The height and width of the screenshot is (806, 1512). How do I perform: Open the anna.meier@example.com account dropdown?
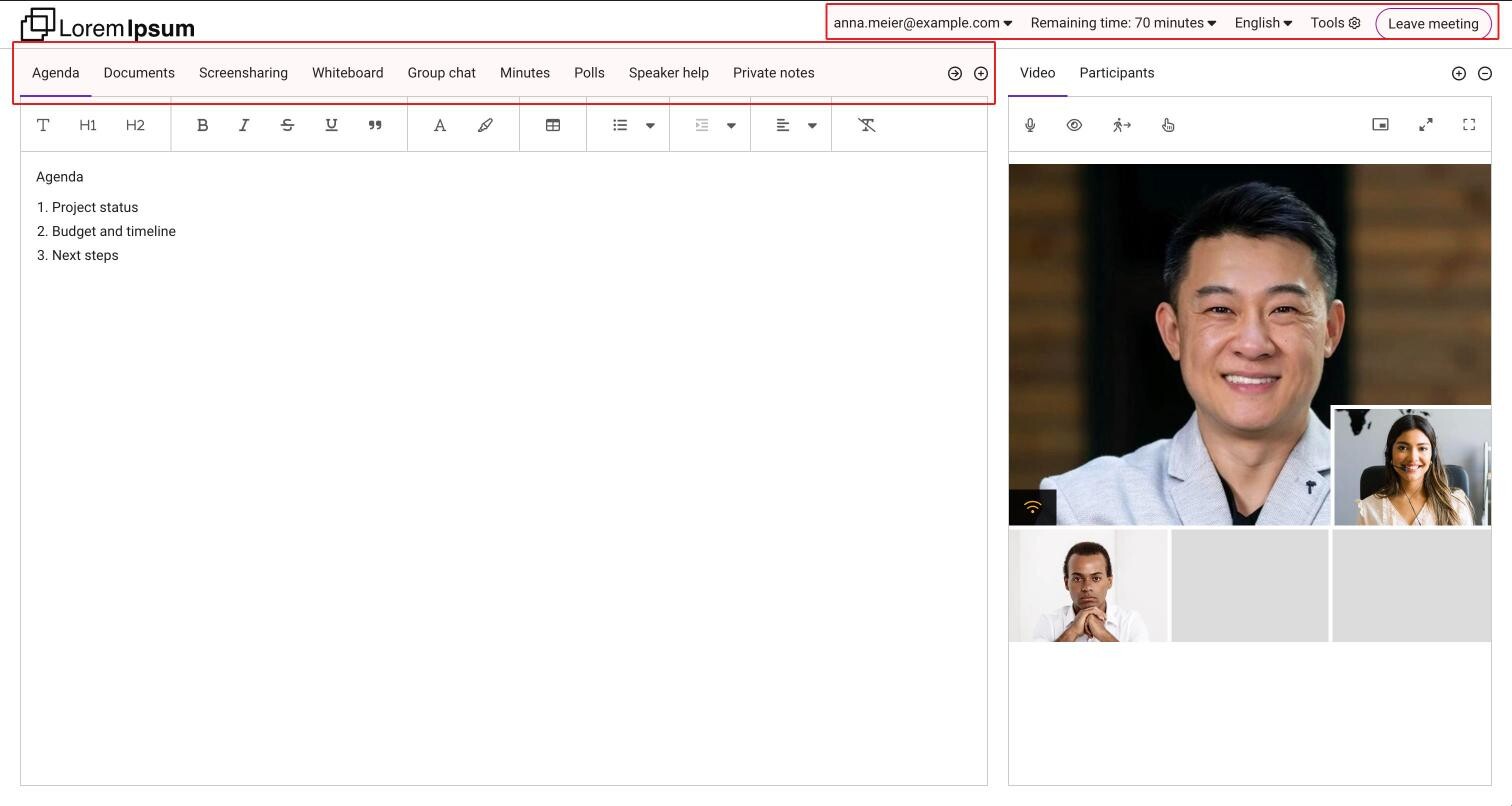923,23
